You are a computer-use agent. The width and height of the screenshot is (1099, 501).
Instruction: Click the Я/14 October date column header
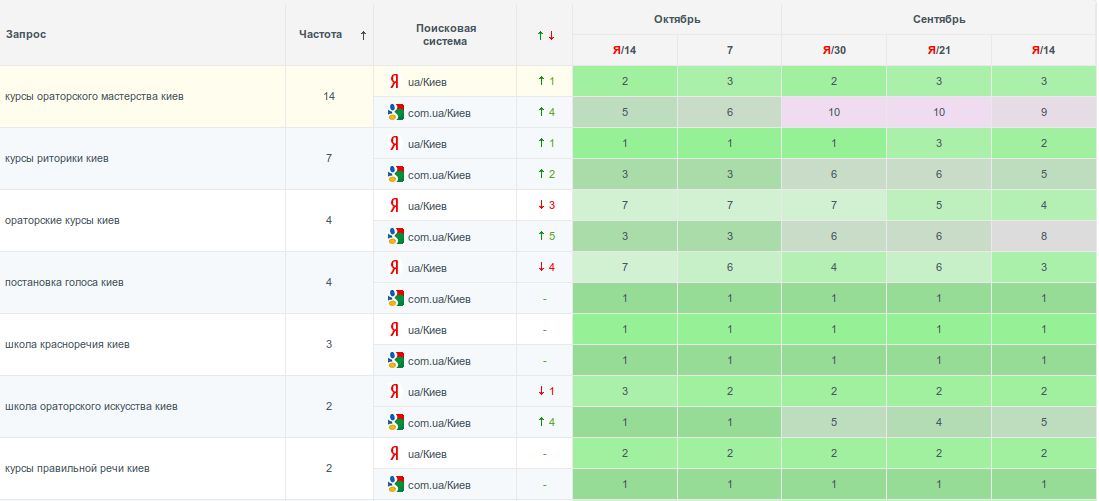pos(625,50)
